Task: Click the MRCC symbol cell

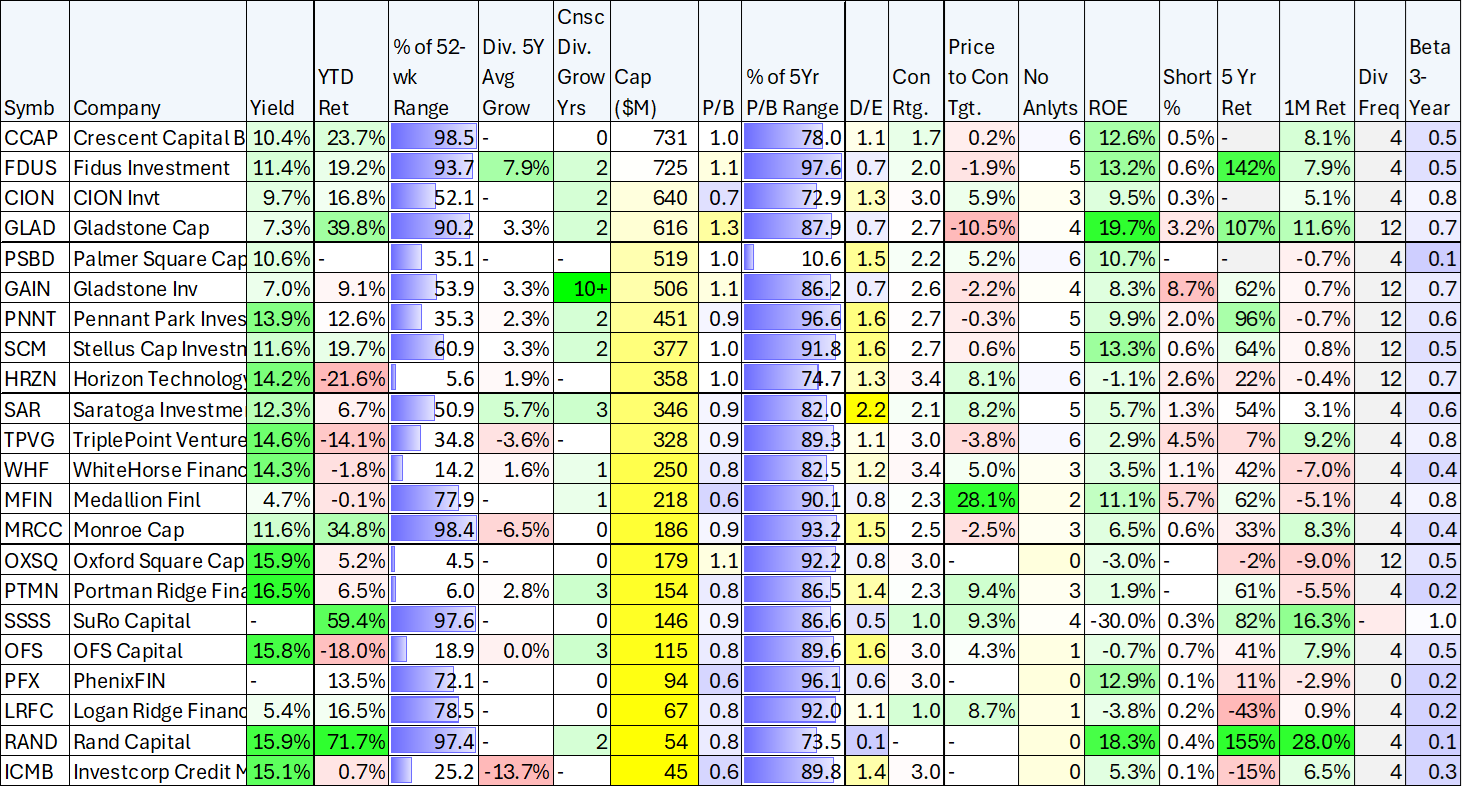Action: pos(34,529)
